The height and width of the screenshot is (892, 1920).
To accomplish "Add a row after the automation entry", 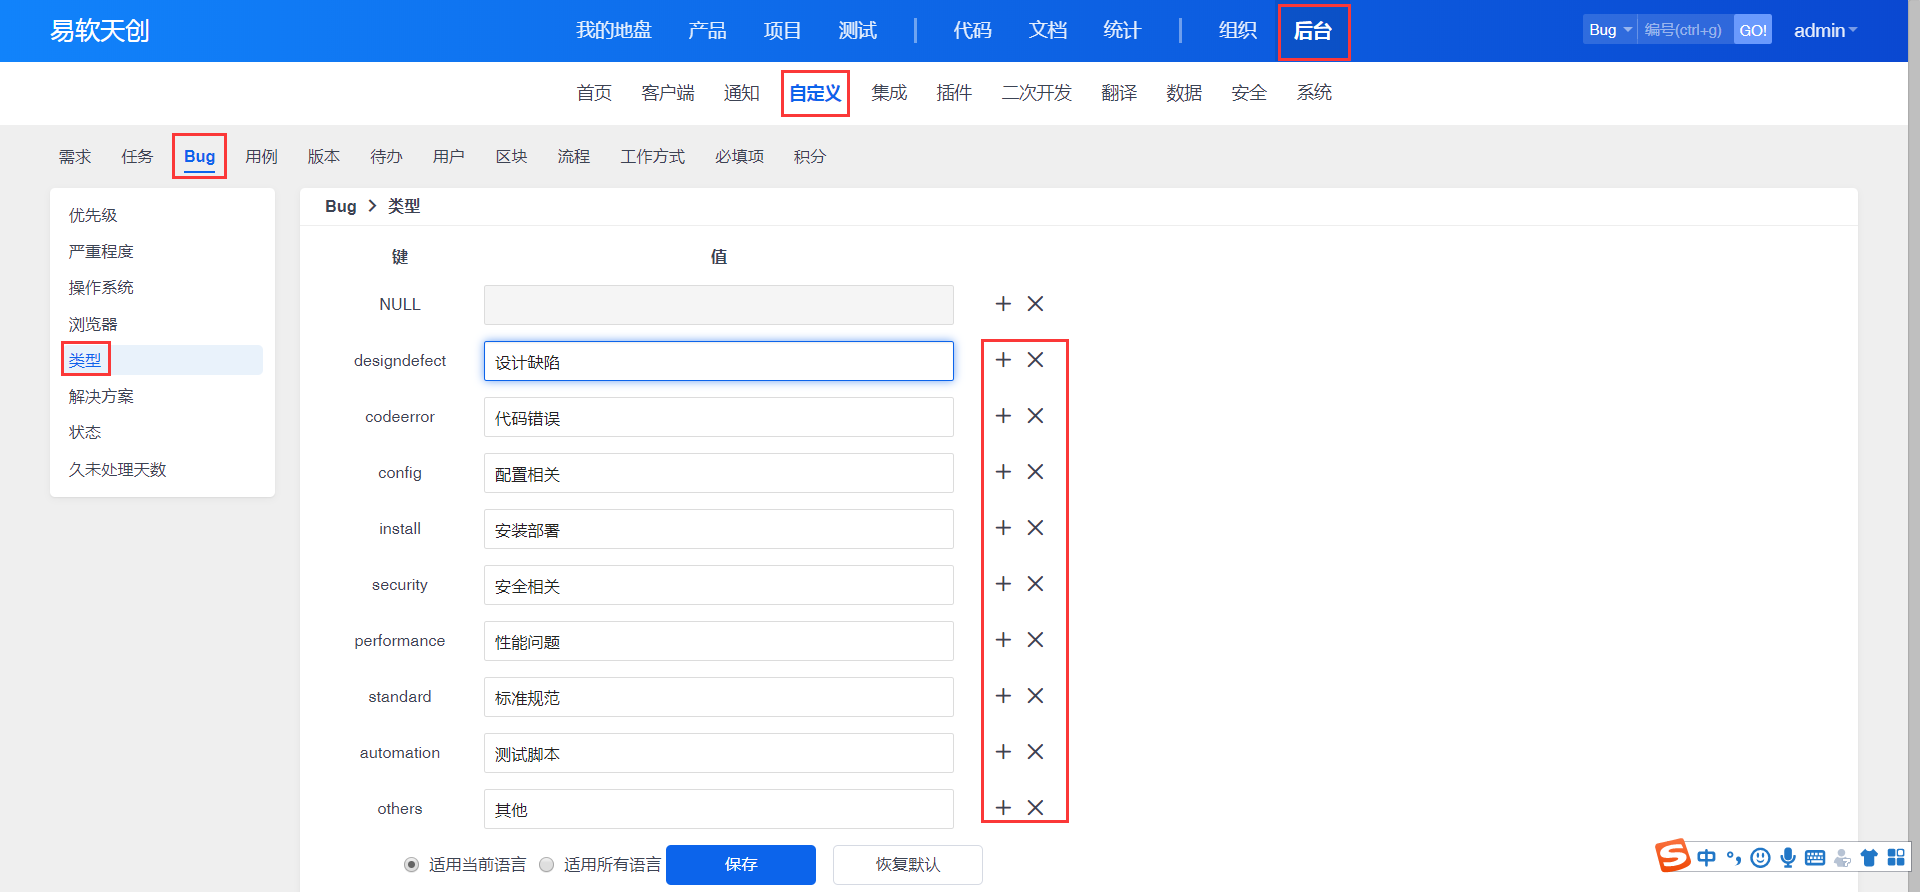I will [1003, 752].
